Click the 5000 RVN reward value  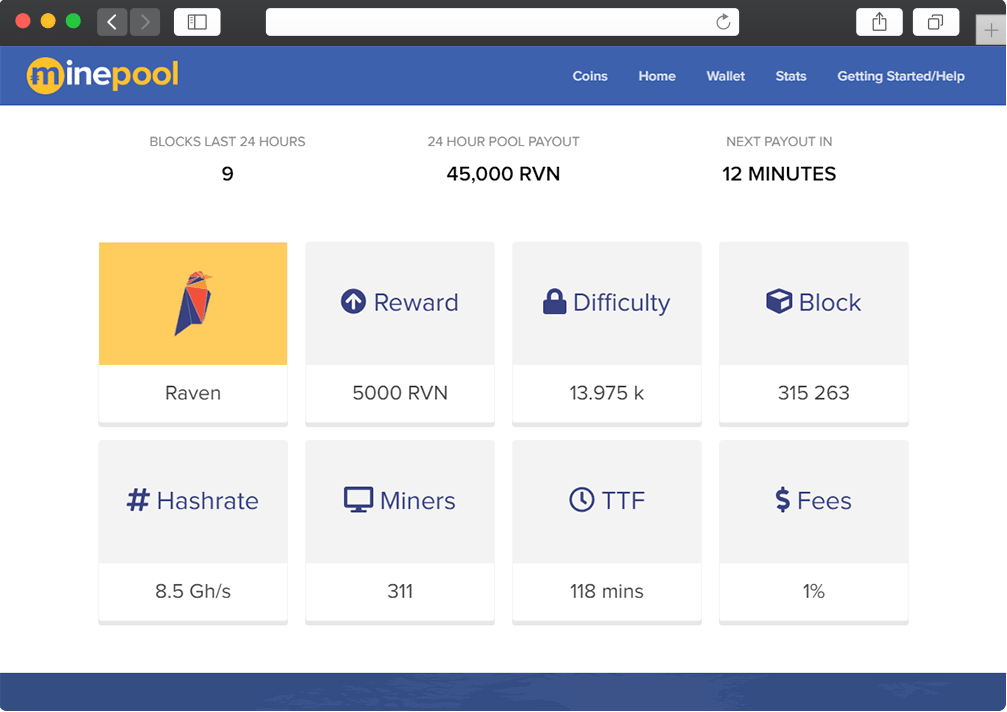point(400,393)
